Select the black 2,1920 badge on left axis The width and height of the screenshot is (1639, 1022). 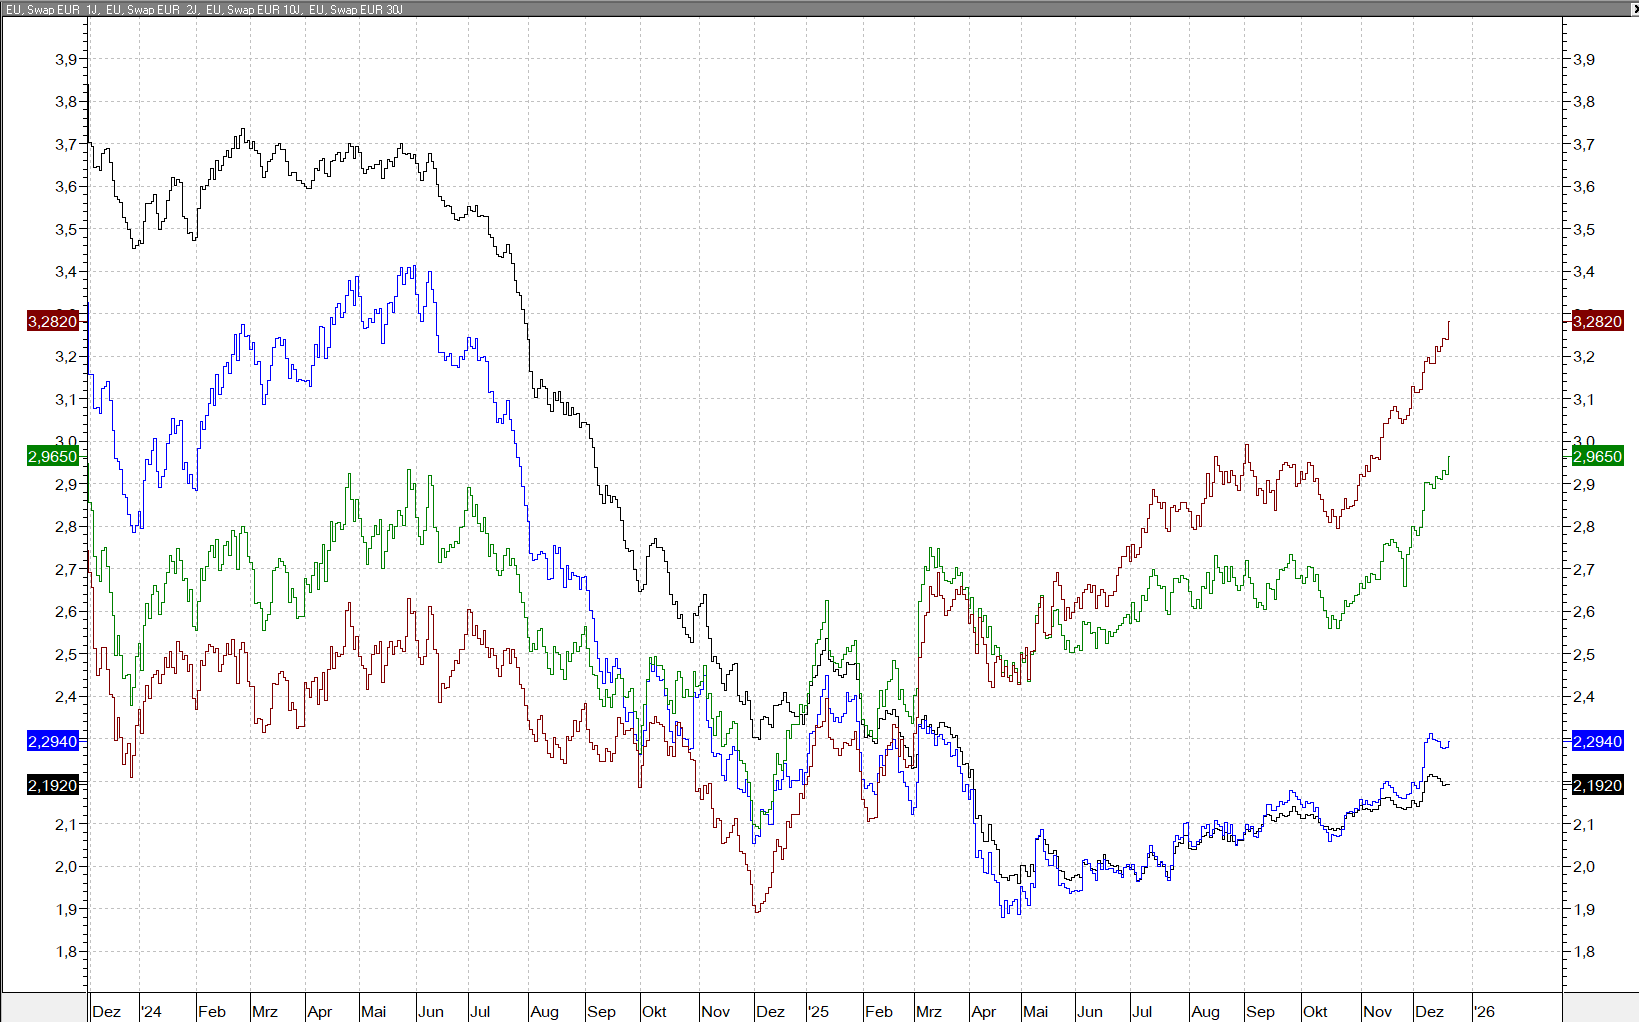(52, 785)
